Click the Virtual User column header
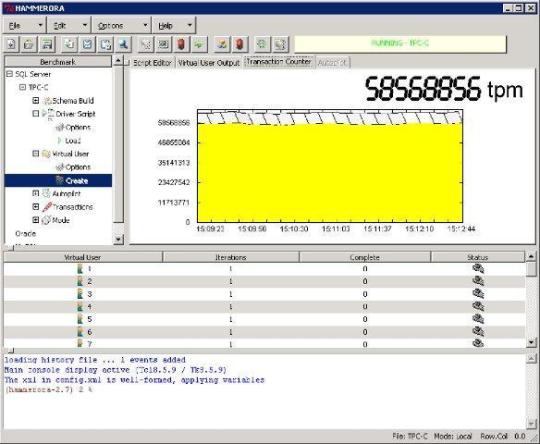The width and height of the screenshot is (540, 444). 83,257
